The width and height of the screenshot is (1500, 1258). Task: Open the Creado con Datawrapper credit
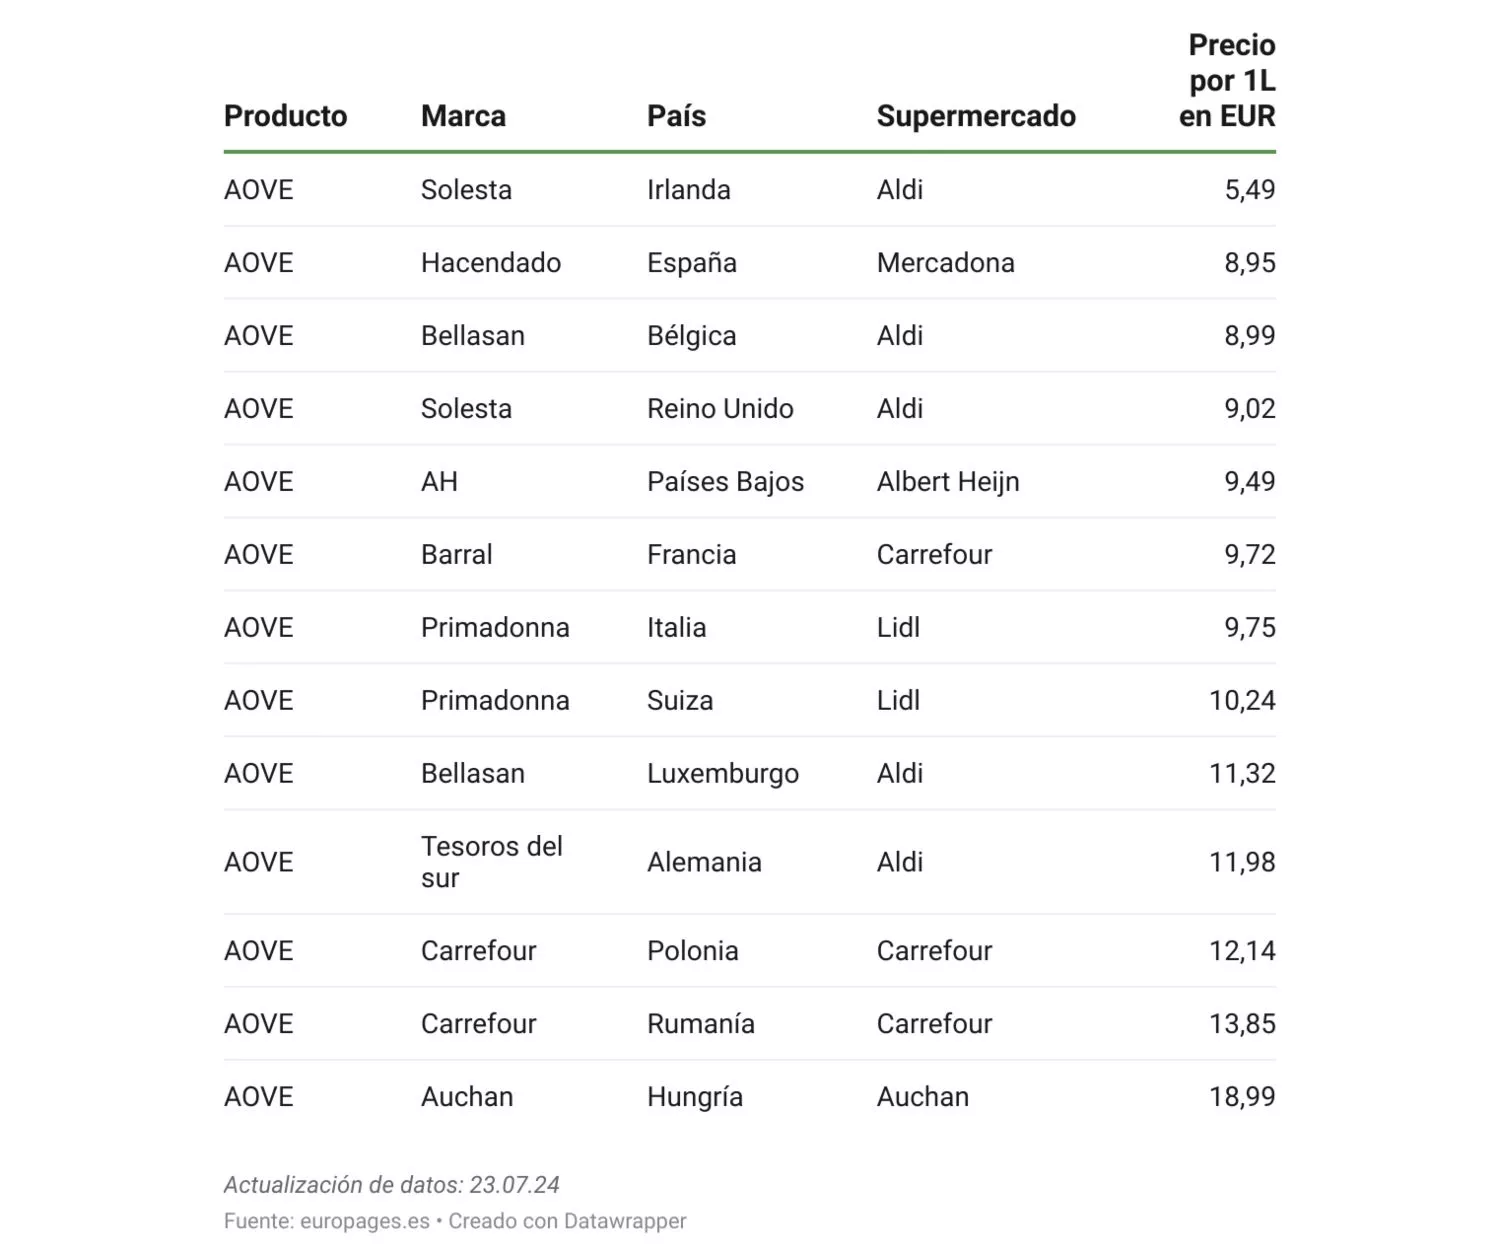[567, 1221]
